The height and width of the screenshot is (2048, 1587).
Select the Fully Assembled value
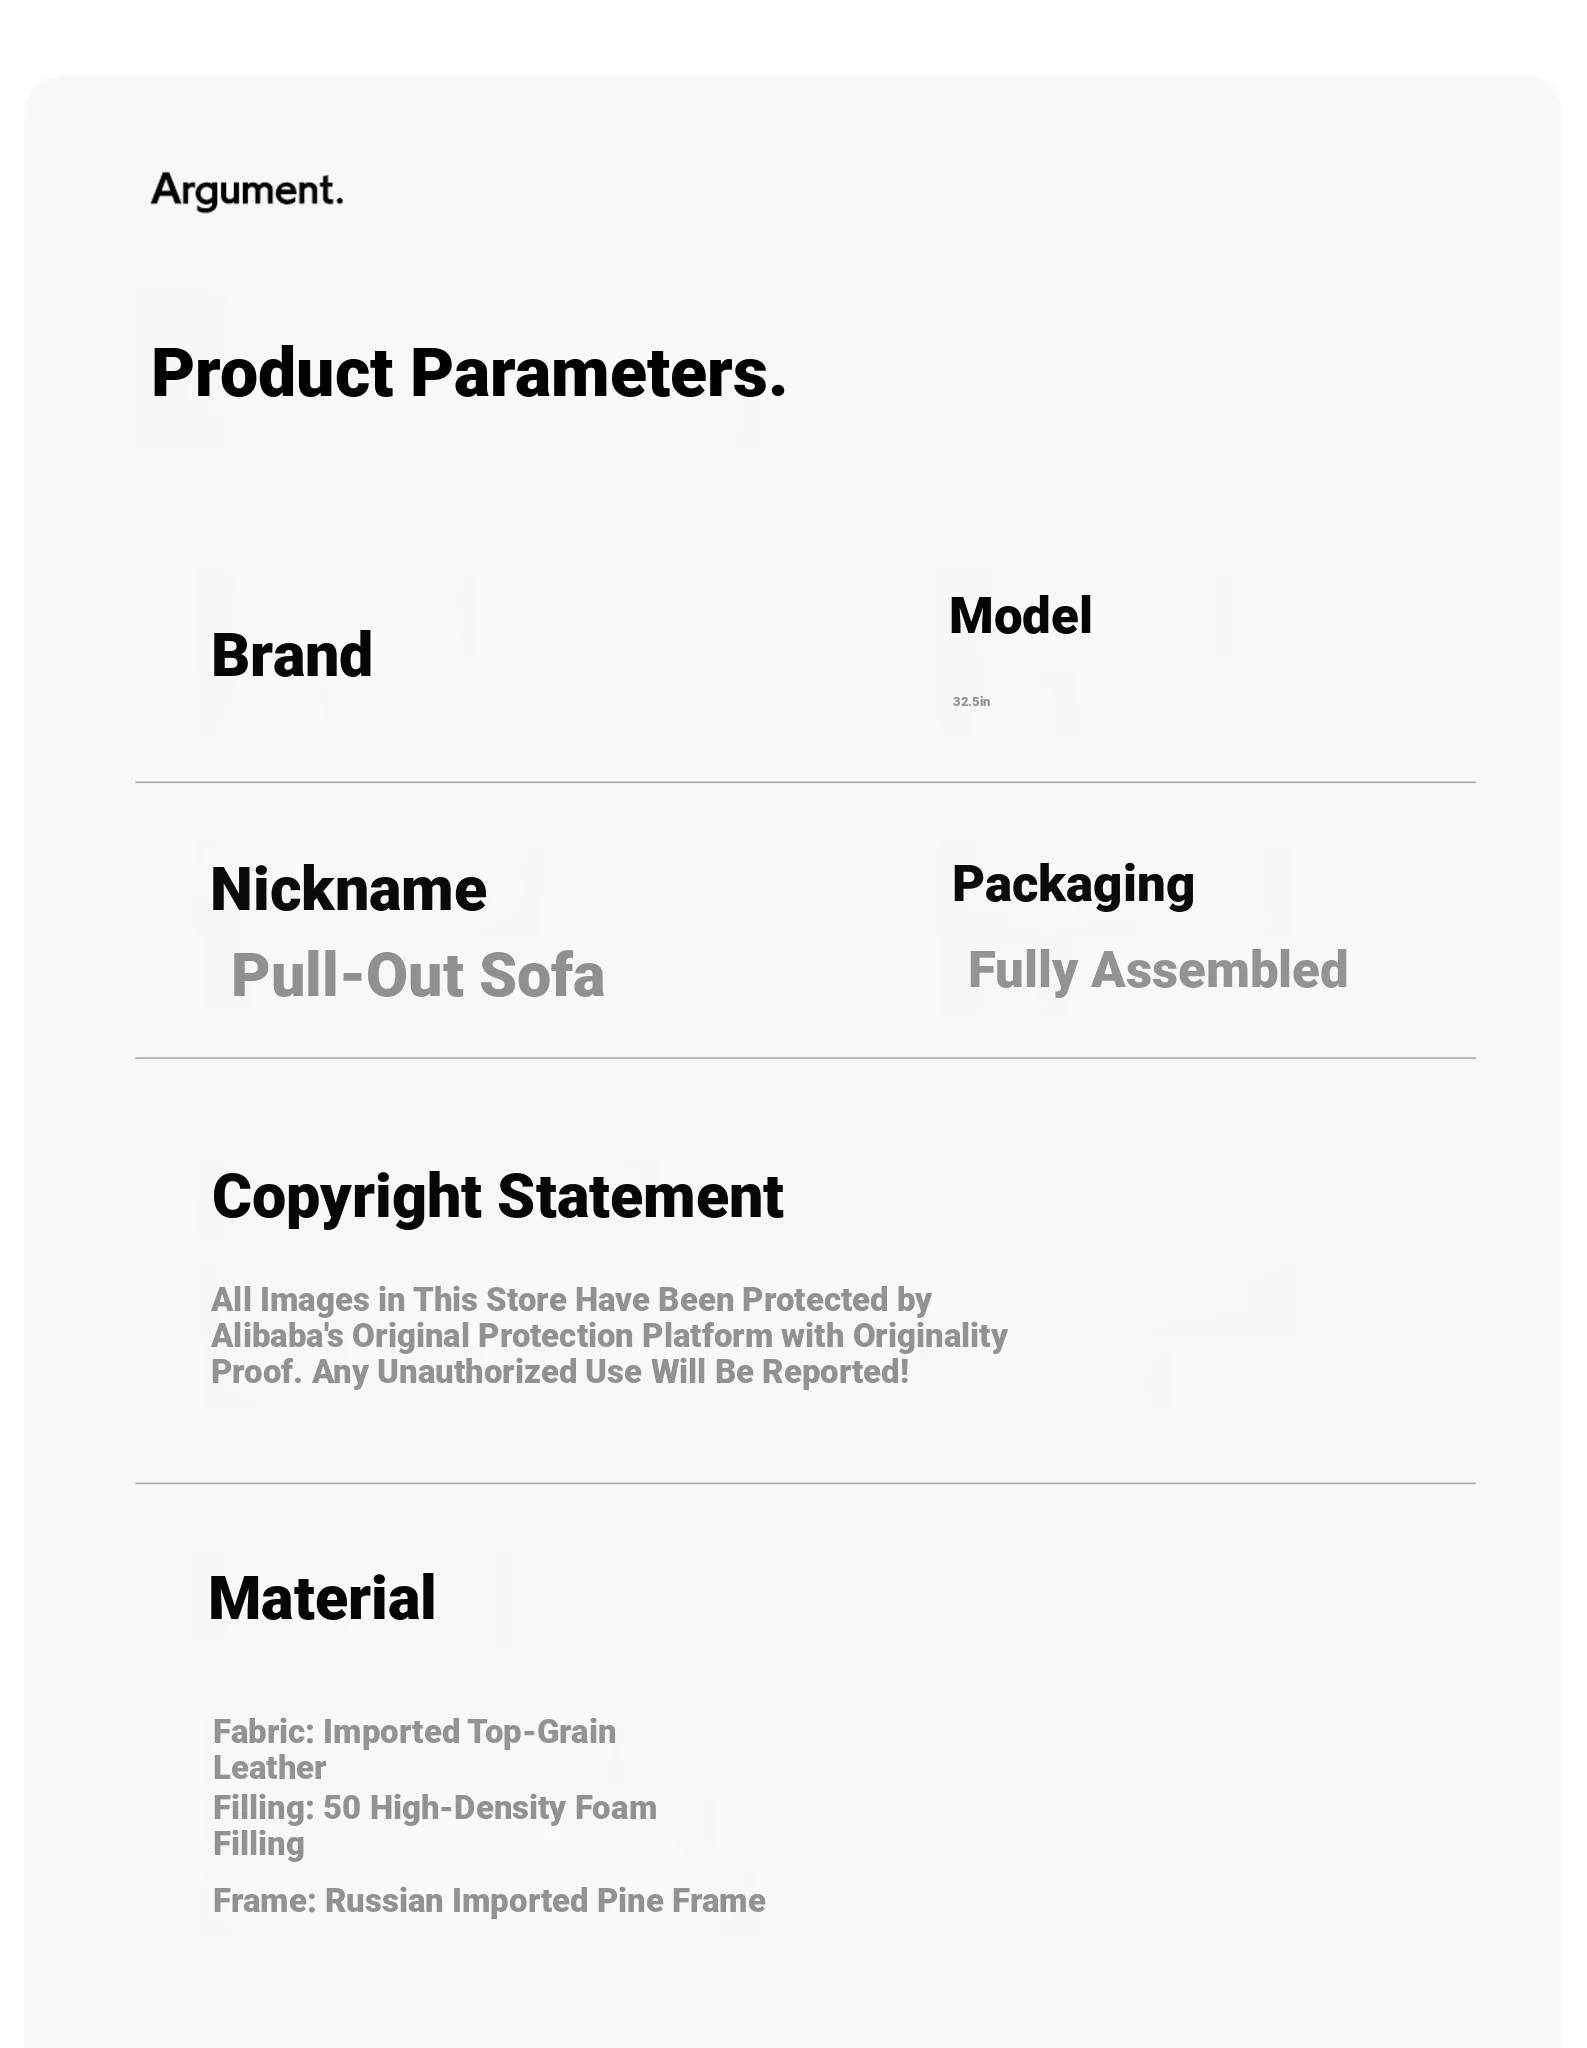1157,970
